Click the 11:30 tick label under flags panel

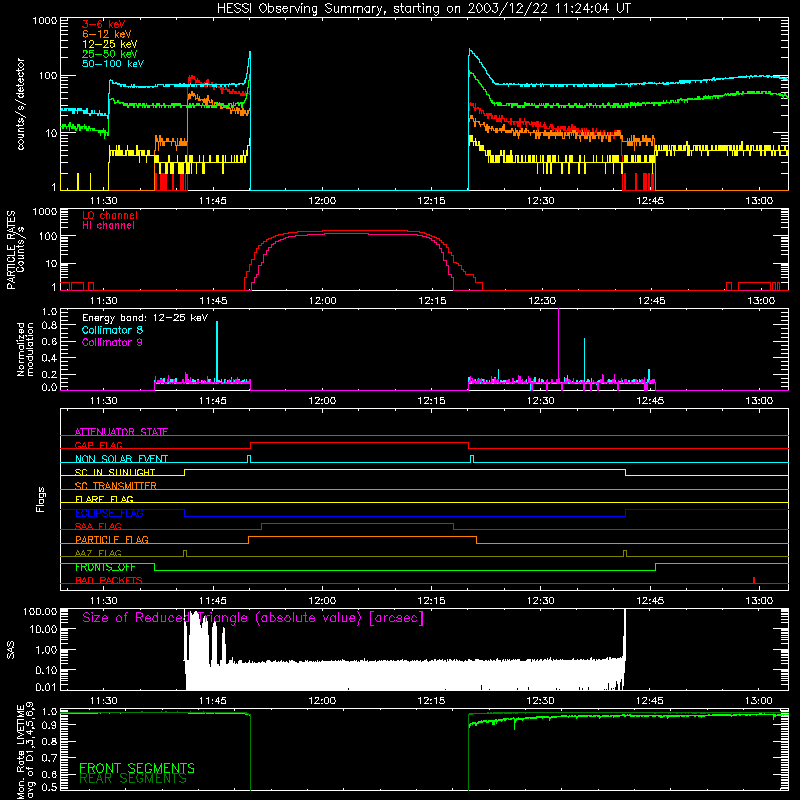(104, 601)
